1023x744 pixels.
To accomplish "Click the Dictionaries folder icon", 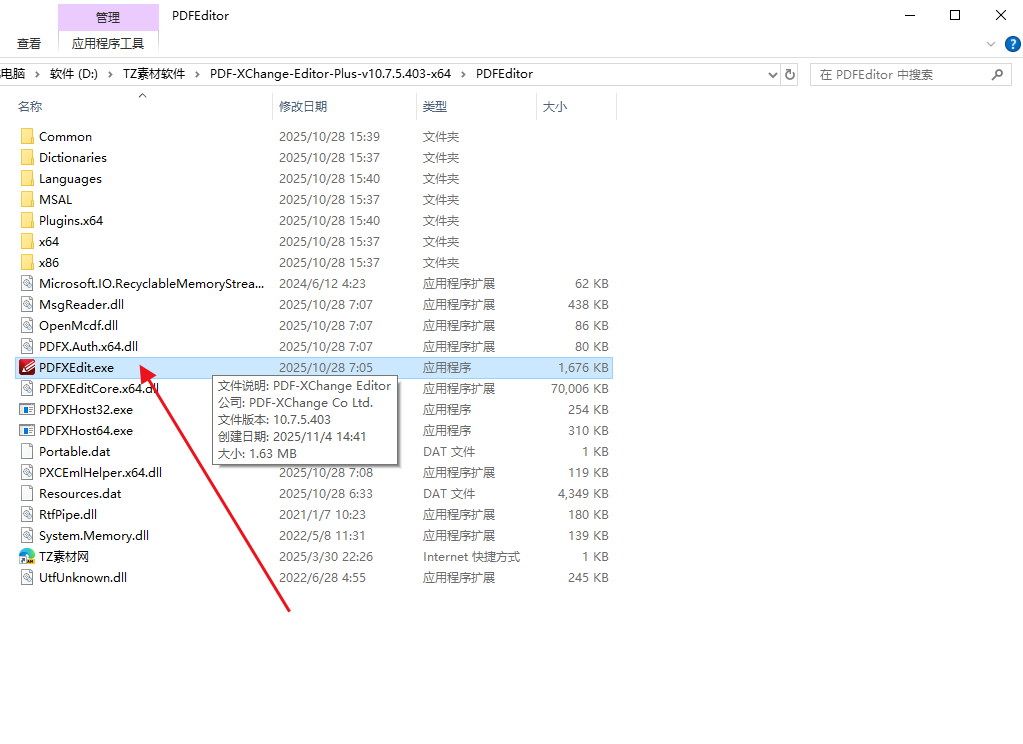I will 27,157.
